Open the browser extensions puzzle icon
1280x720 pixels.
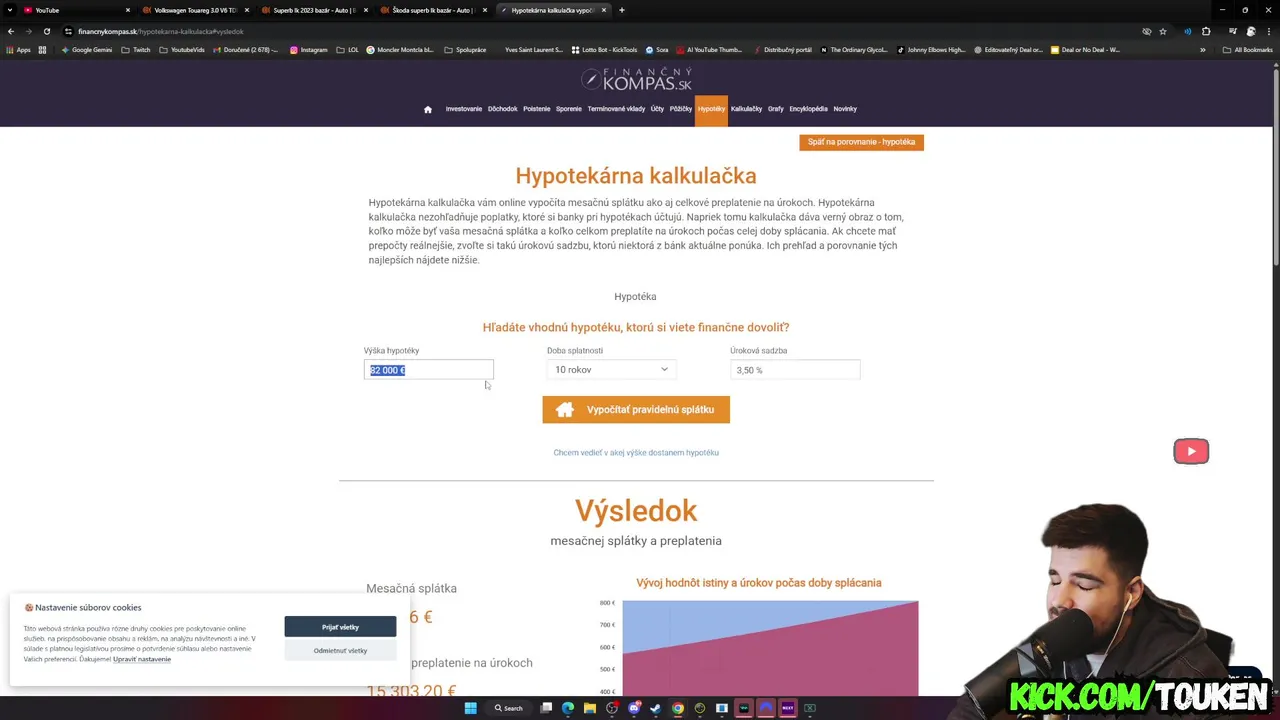pyautogui.click(x=1206, y=31)
